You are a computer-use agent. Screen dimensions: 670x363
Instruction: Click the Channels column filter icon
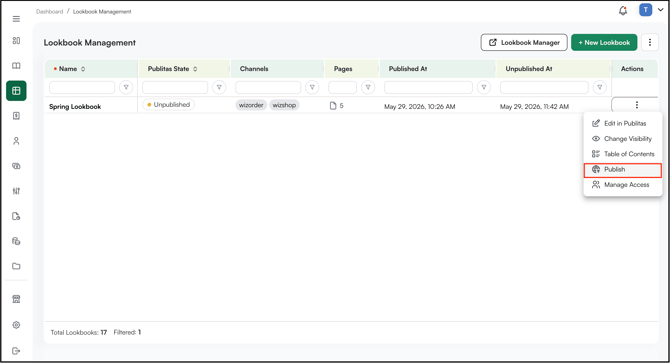point(312,87)
